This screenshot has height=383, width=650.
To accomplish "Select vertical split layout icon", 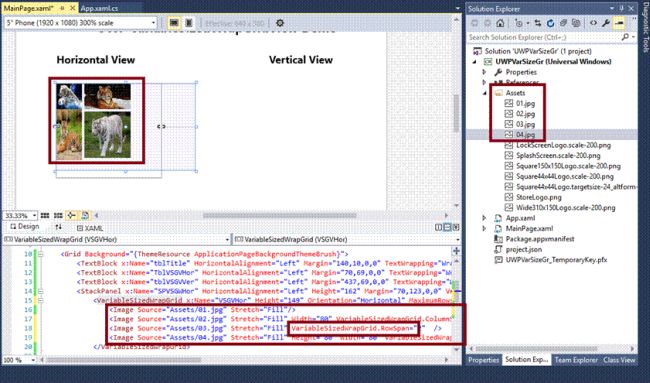I will coord(438,227).
